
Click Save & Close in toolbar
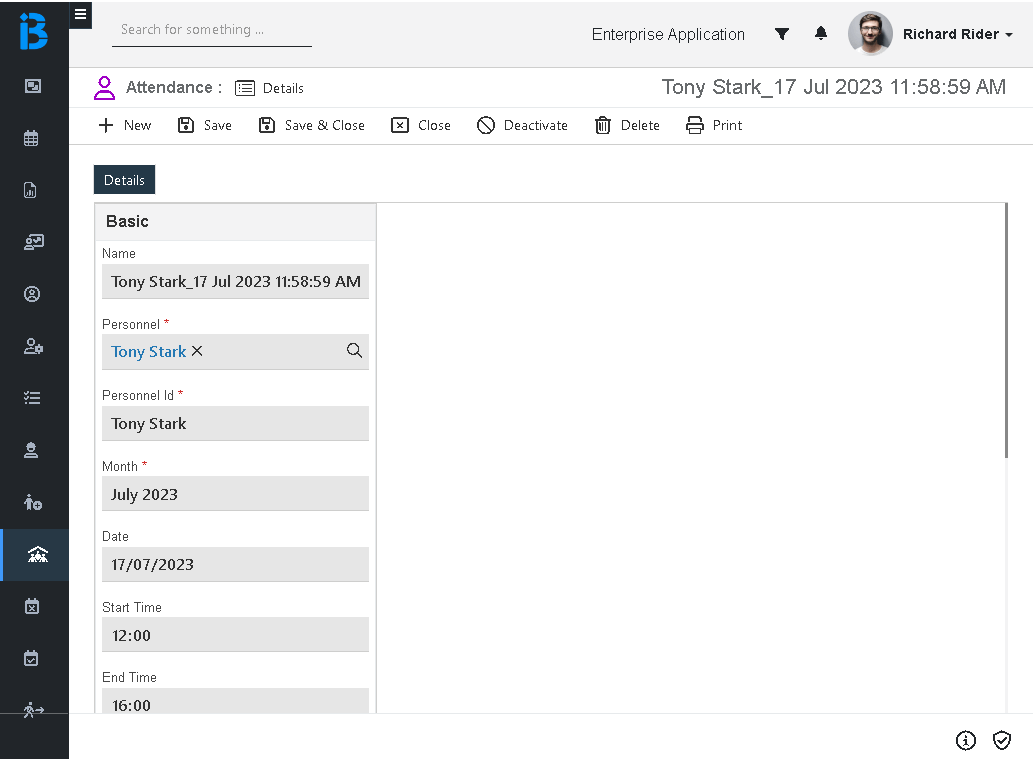[x=311, y=125]
